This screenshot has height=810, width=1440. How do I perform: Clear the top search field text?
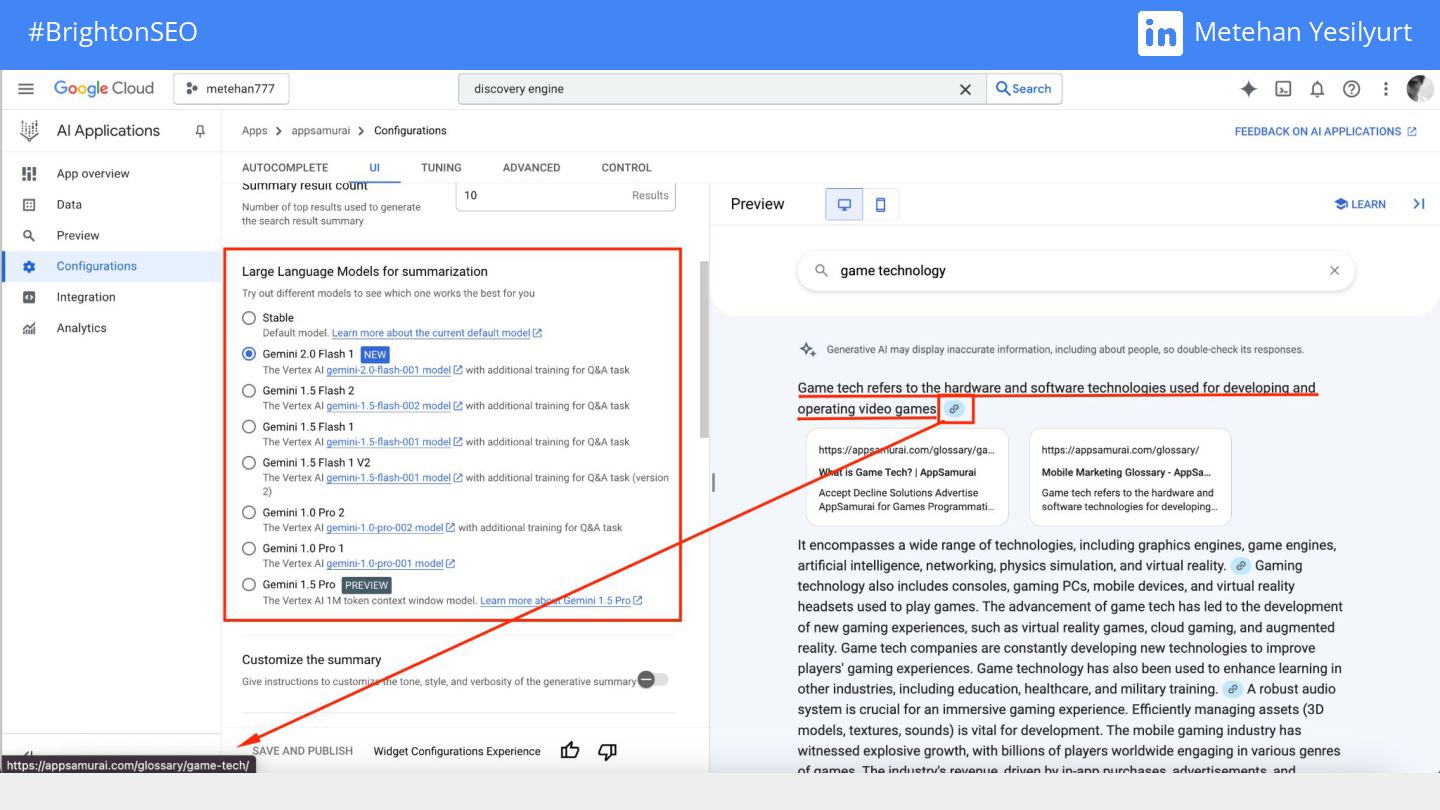(x=965, y=89)
